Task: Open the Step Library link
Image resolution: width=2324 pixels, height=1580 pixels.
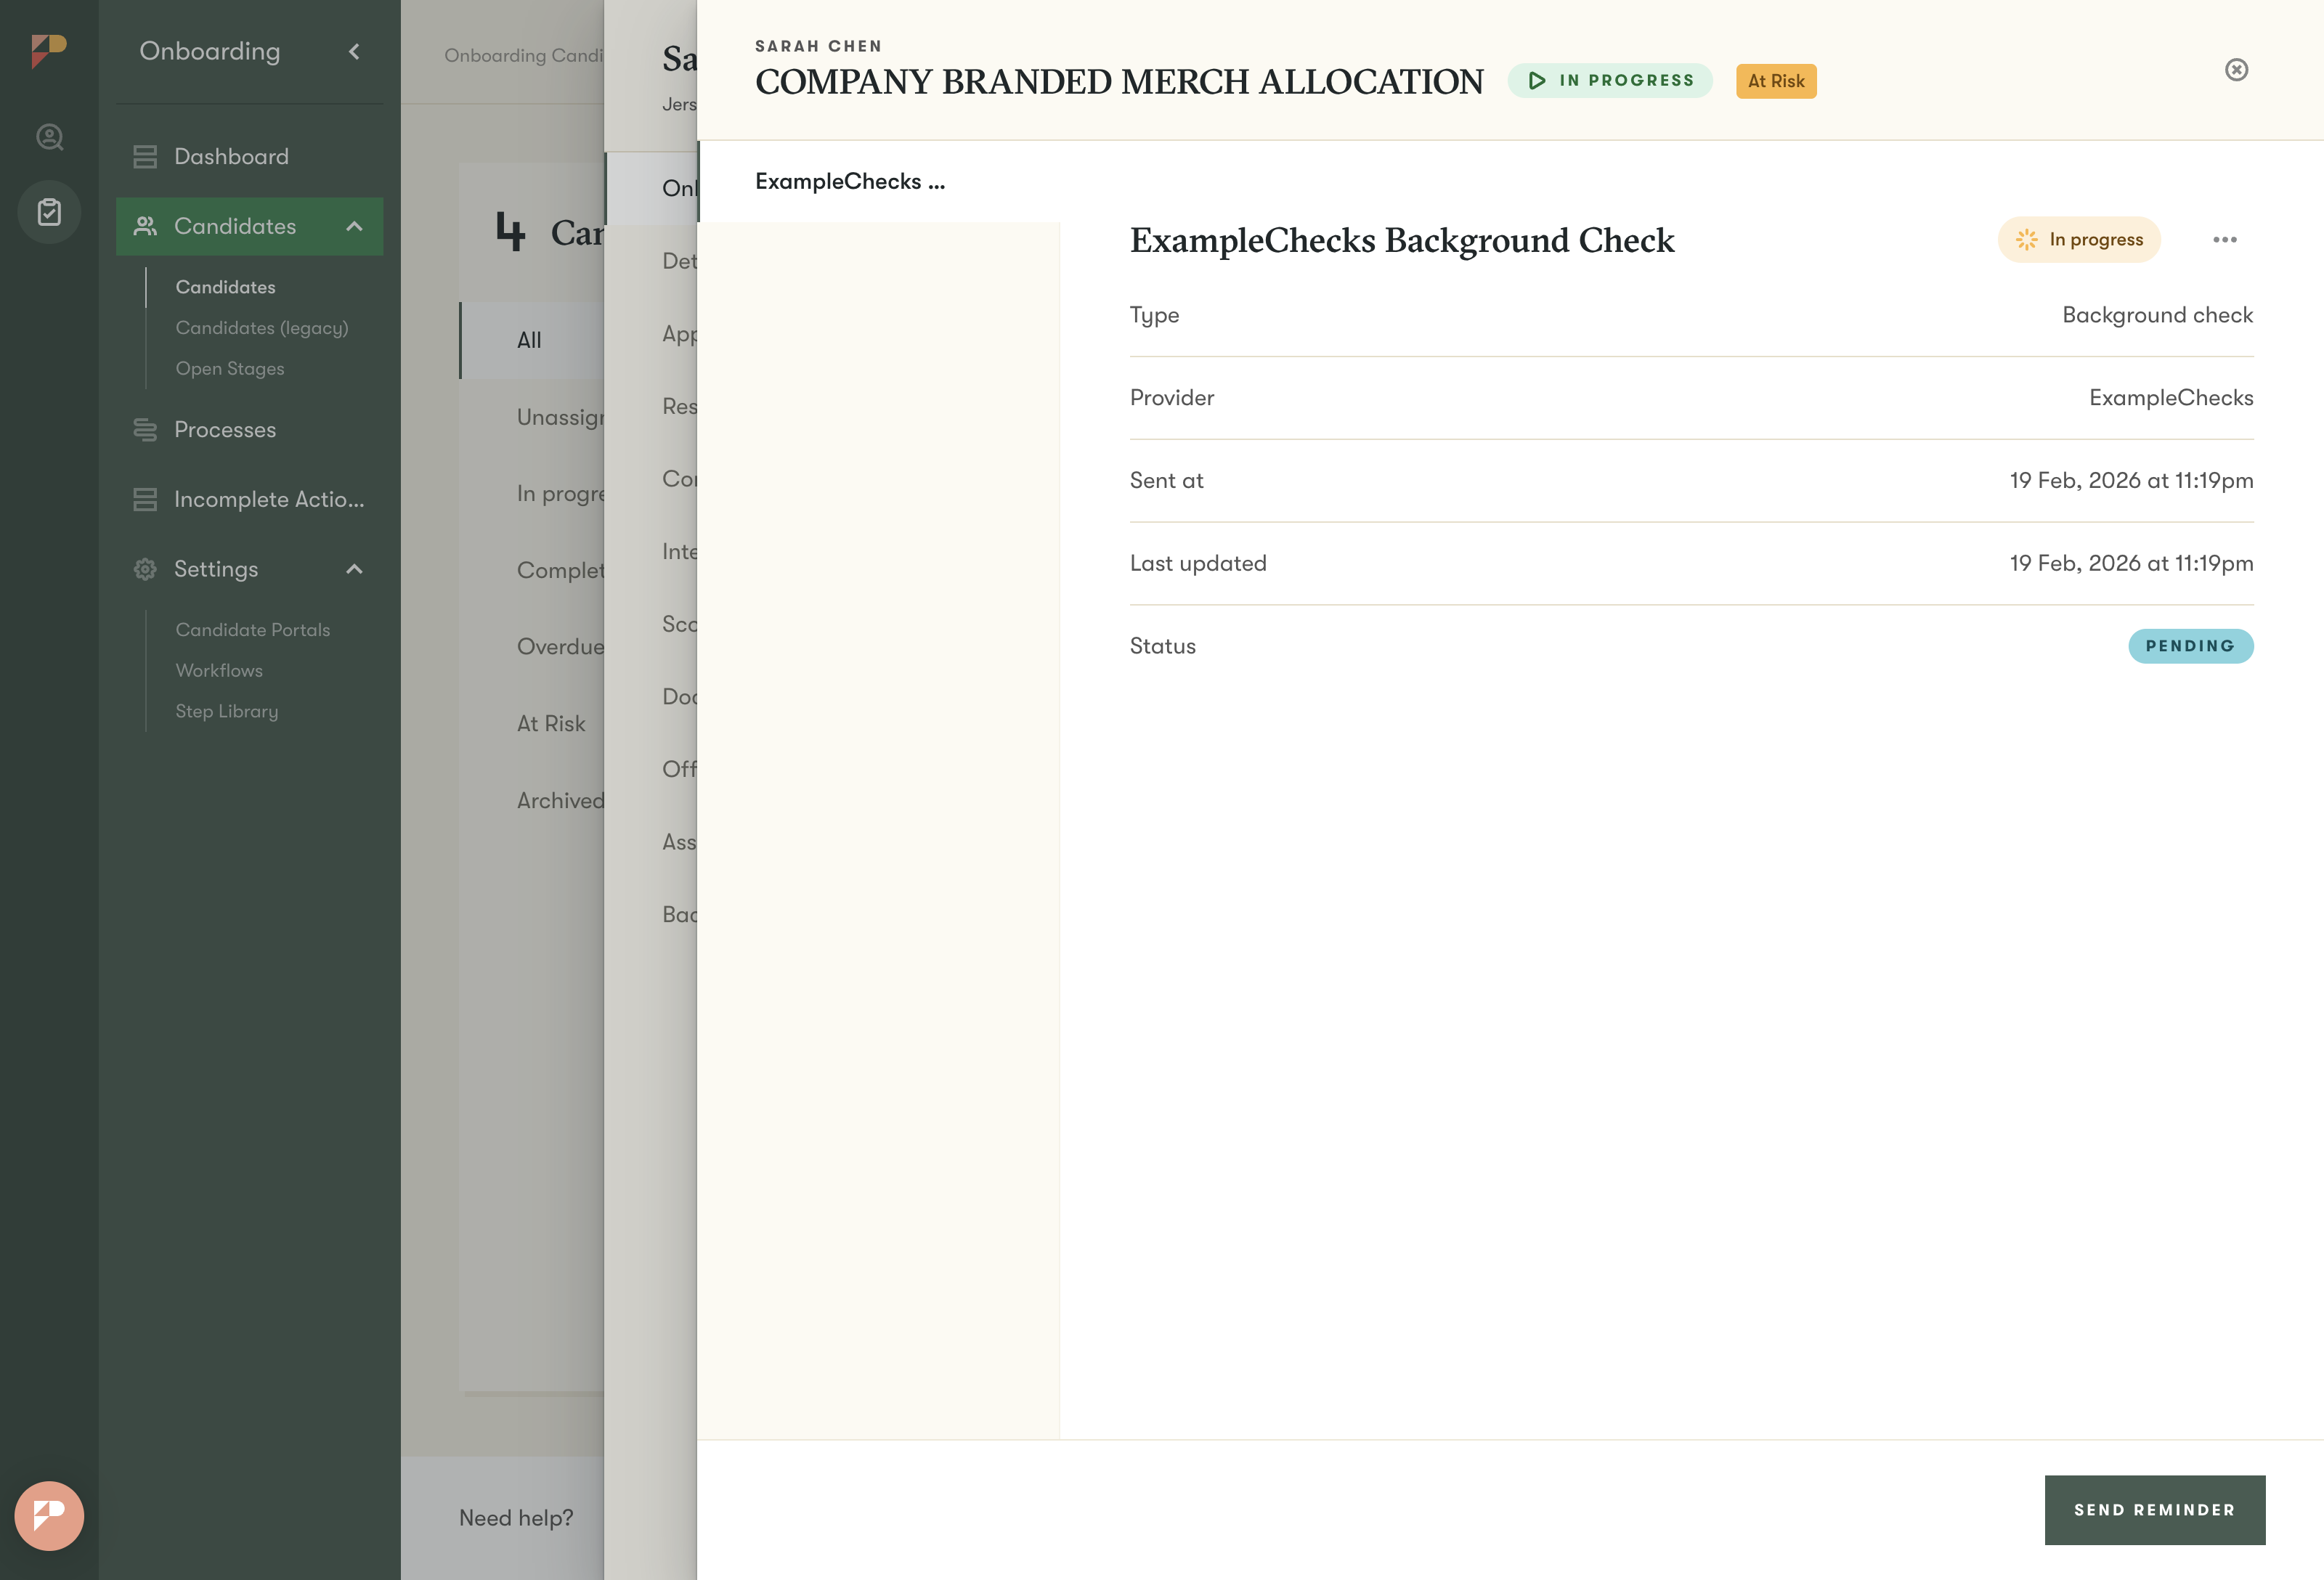Action: pyautogui.click(x=227, y=711)
